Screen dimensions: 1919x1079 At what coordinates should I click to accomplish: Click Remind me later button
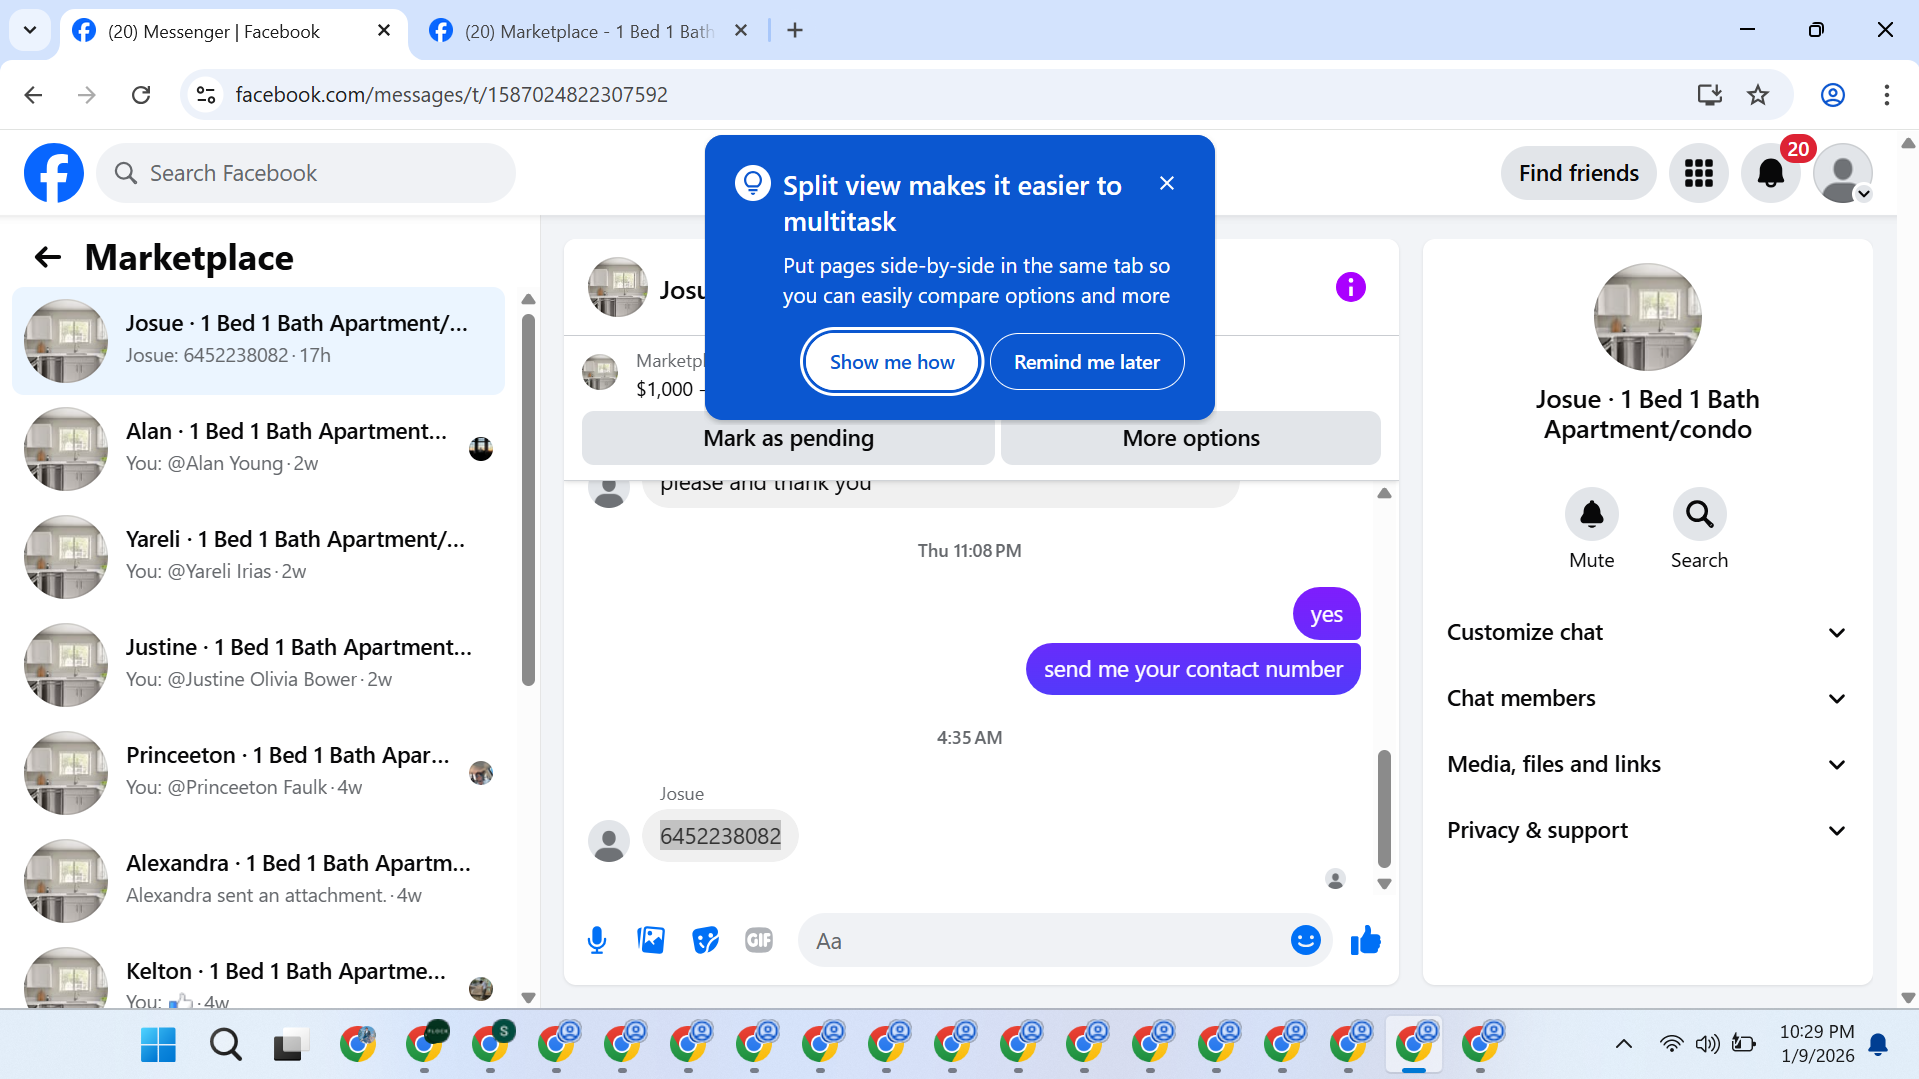pyautogui.click(x=1087, y=362)
